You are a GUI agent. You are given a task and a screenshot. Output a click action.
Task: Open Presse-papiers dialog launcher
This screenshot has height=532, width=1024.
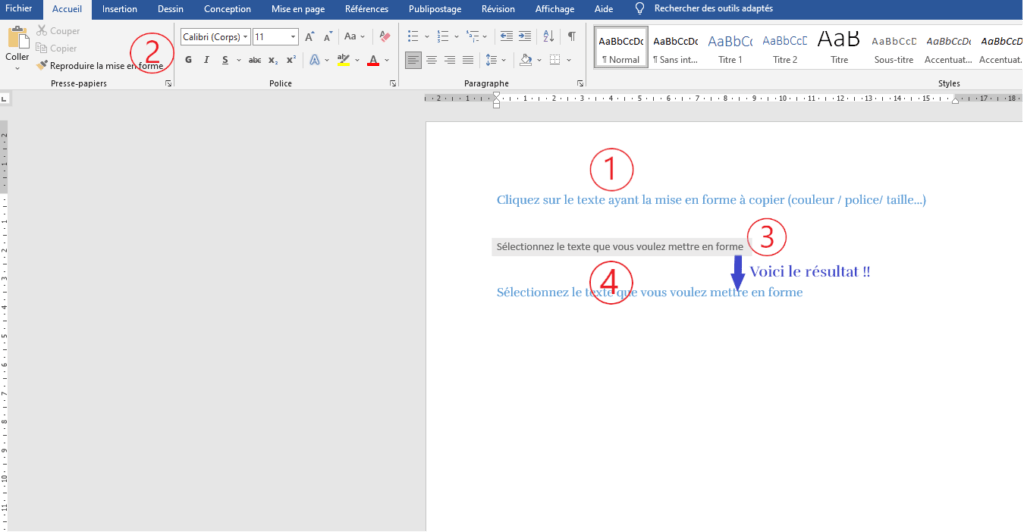(168, 84)
